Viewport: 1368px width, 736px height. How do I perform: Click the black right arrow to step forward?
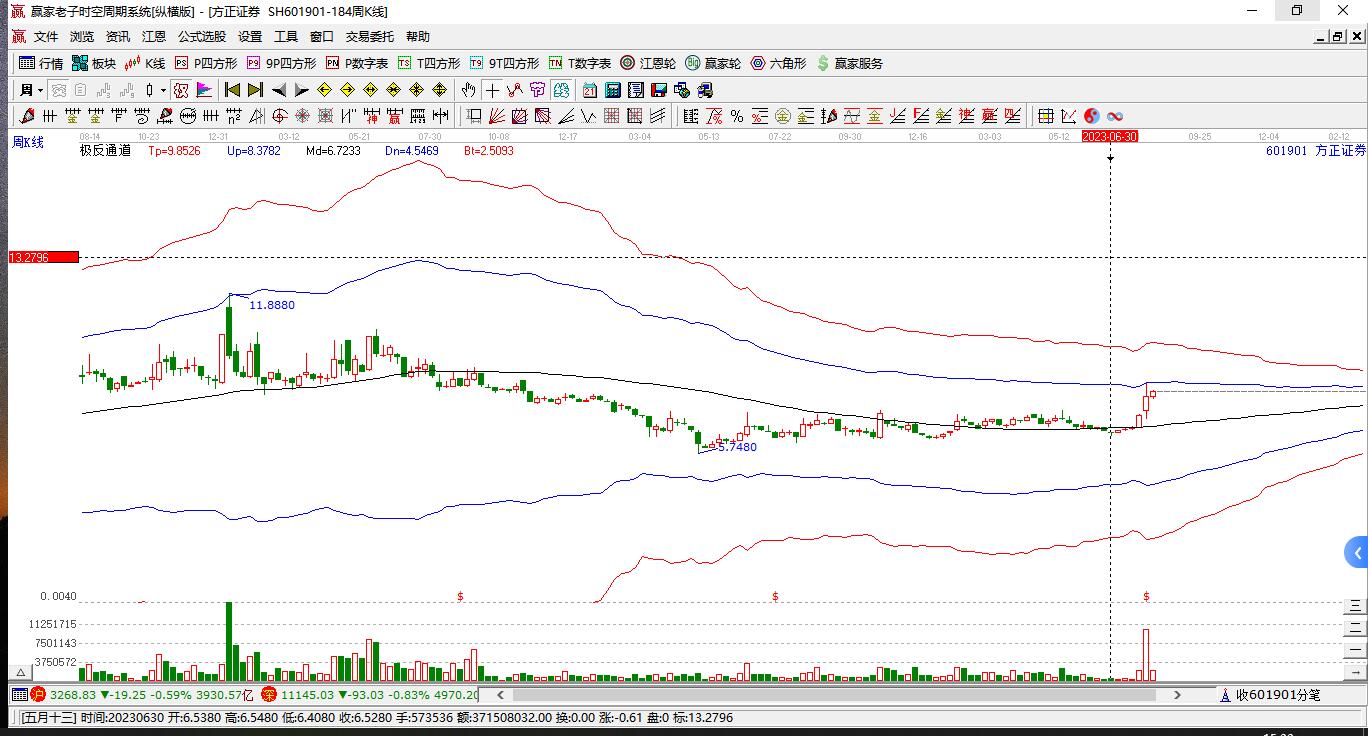(302, 90)
